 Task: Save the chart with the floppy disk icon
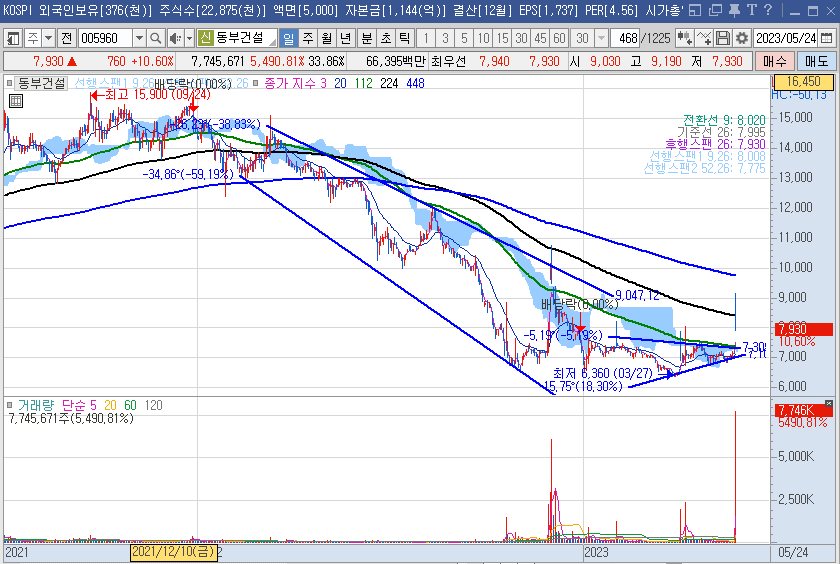coord(723,38)
